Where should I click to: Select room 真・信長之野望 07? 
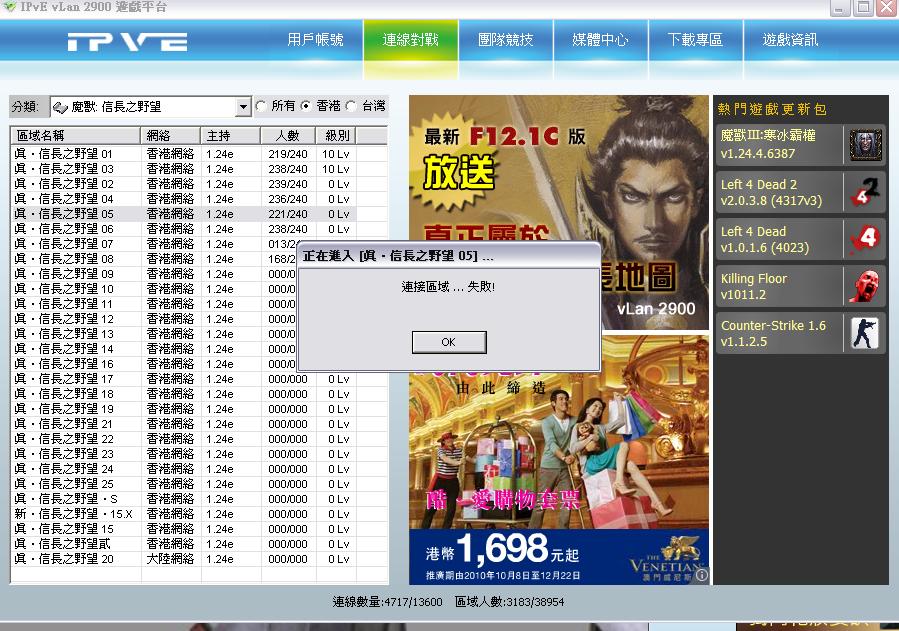[154, 244]
